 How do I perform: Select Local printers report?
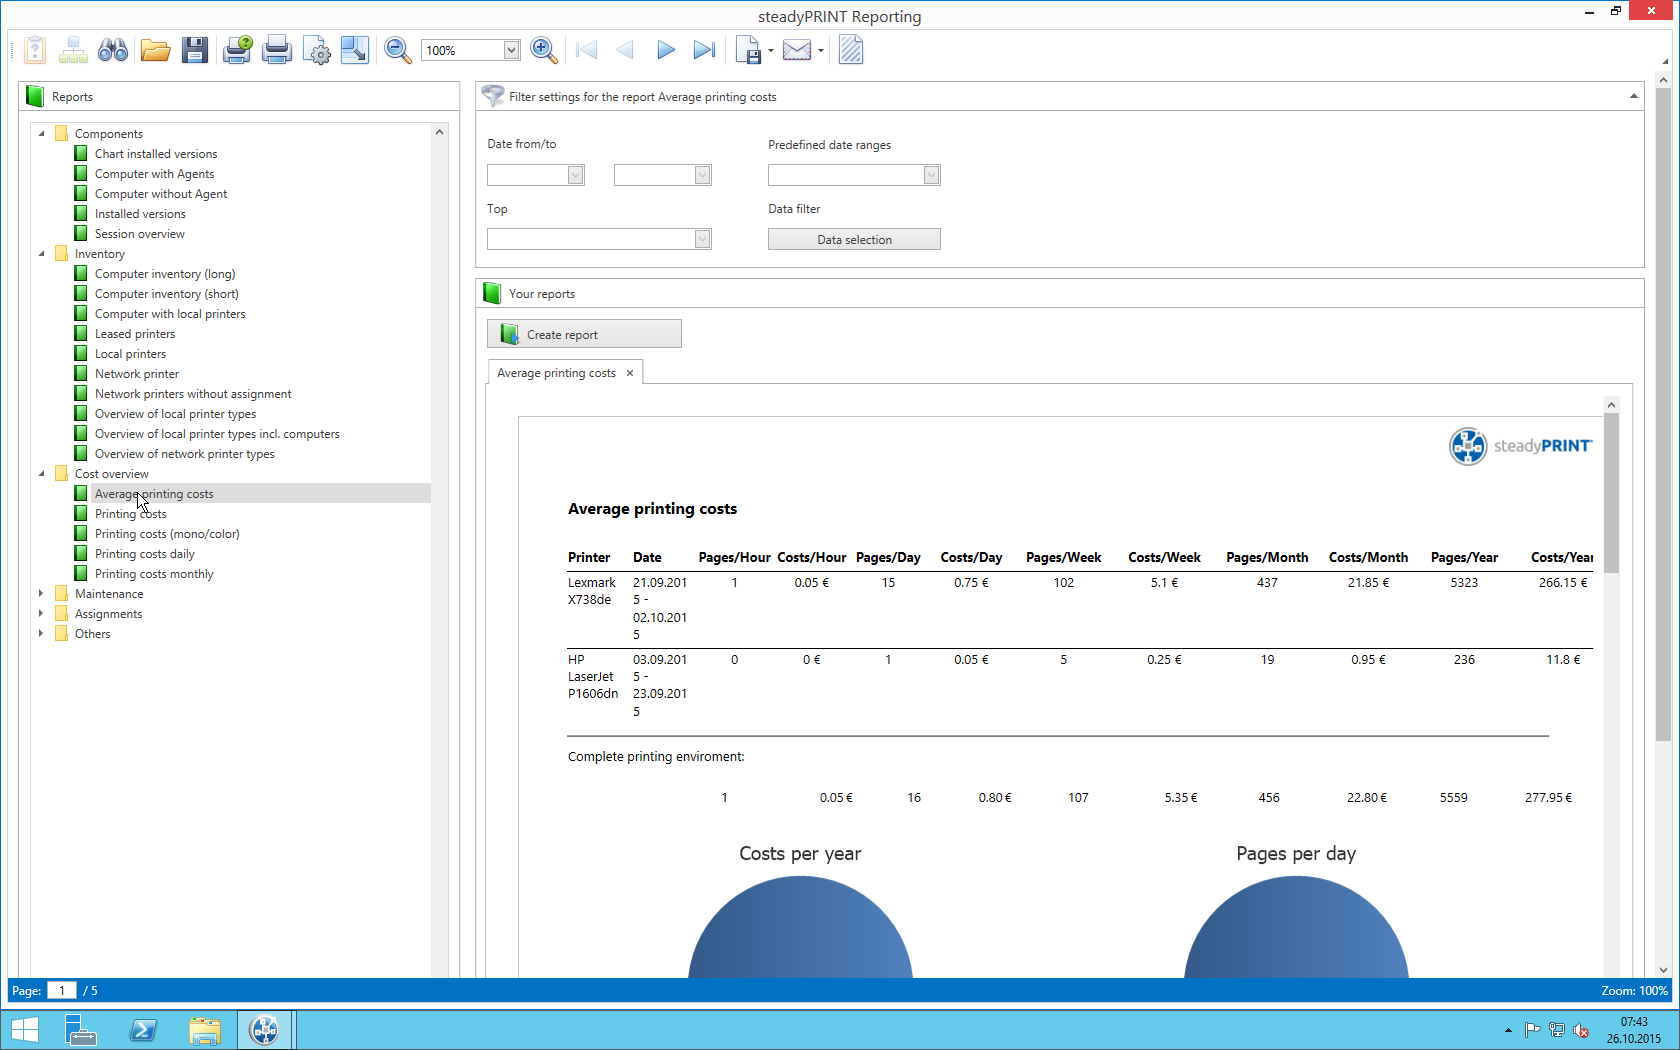click(131, 354)
